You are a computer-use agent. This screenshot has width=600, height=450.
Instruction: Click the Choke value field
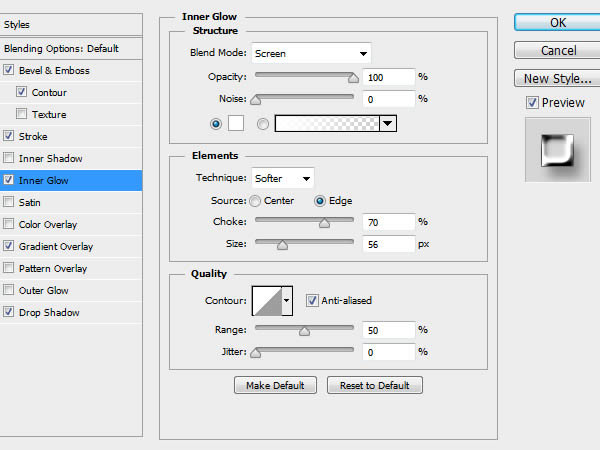click(389, 222)
